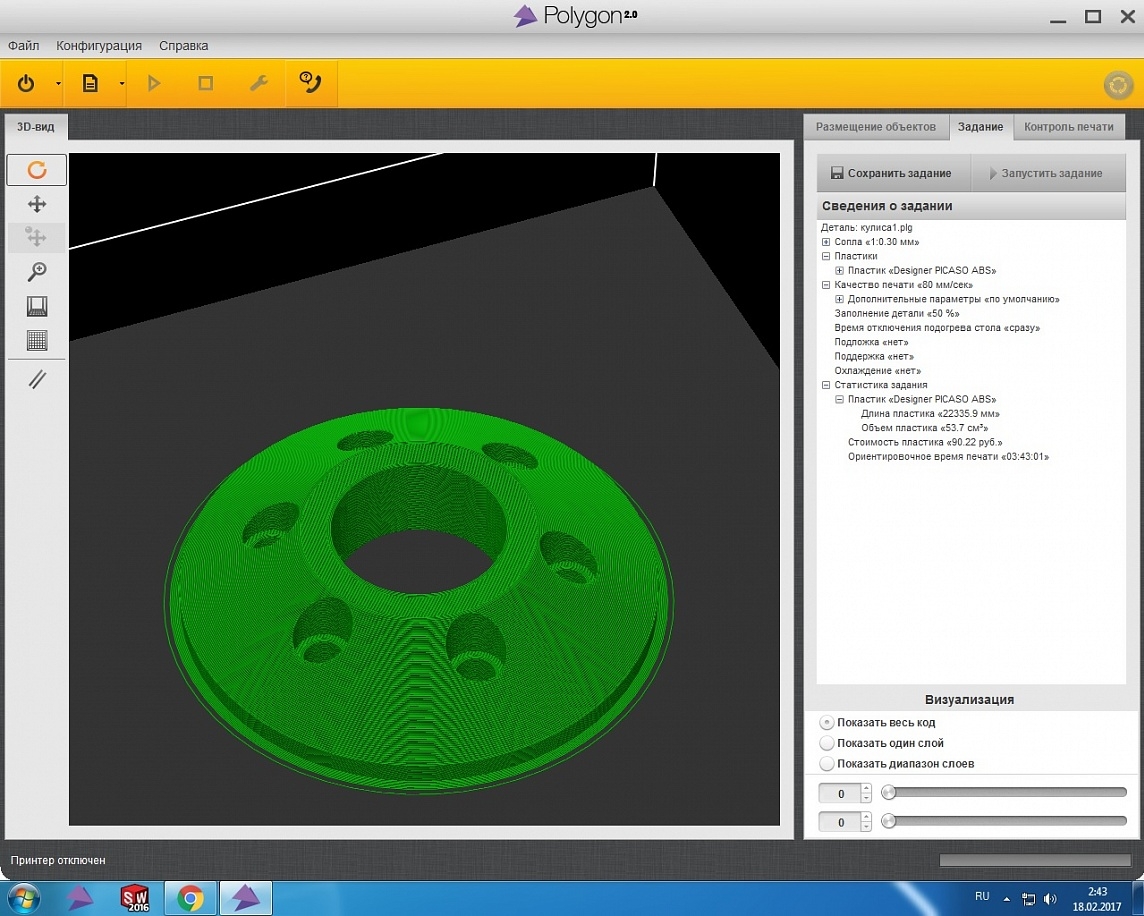Select the pan move view tool

[37, 204]
